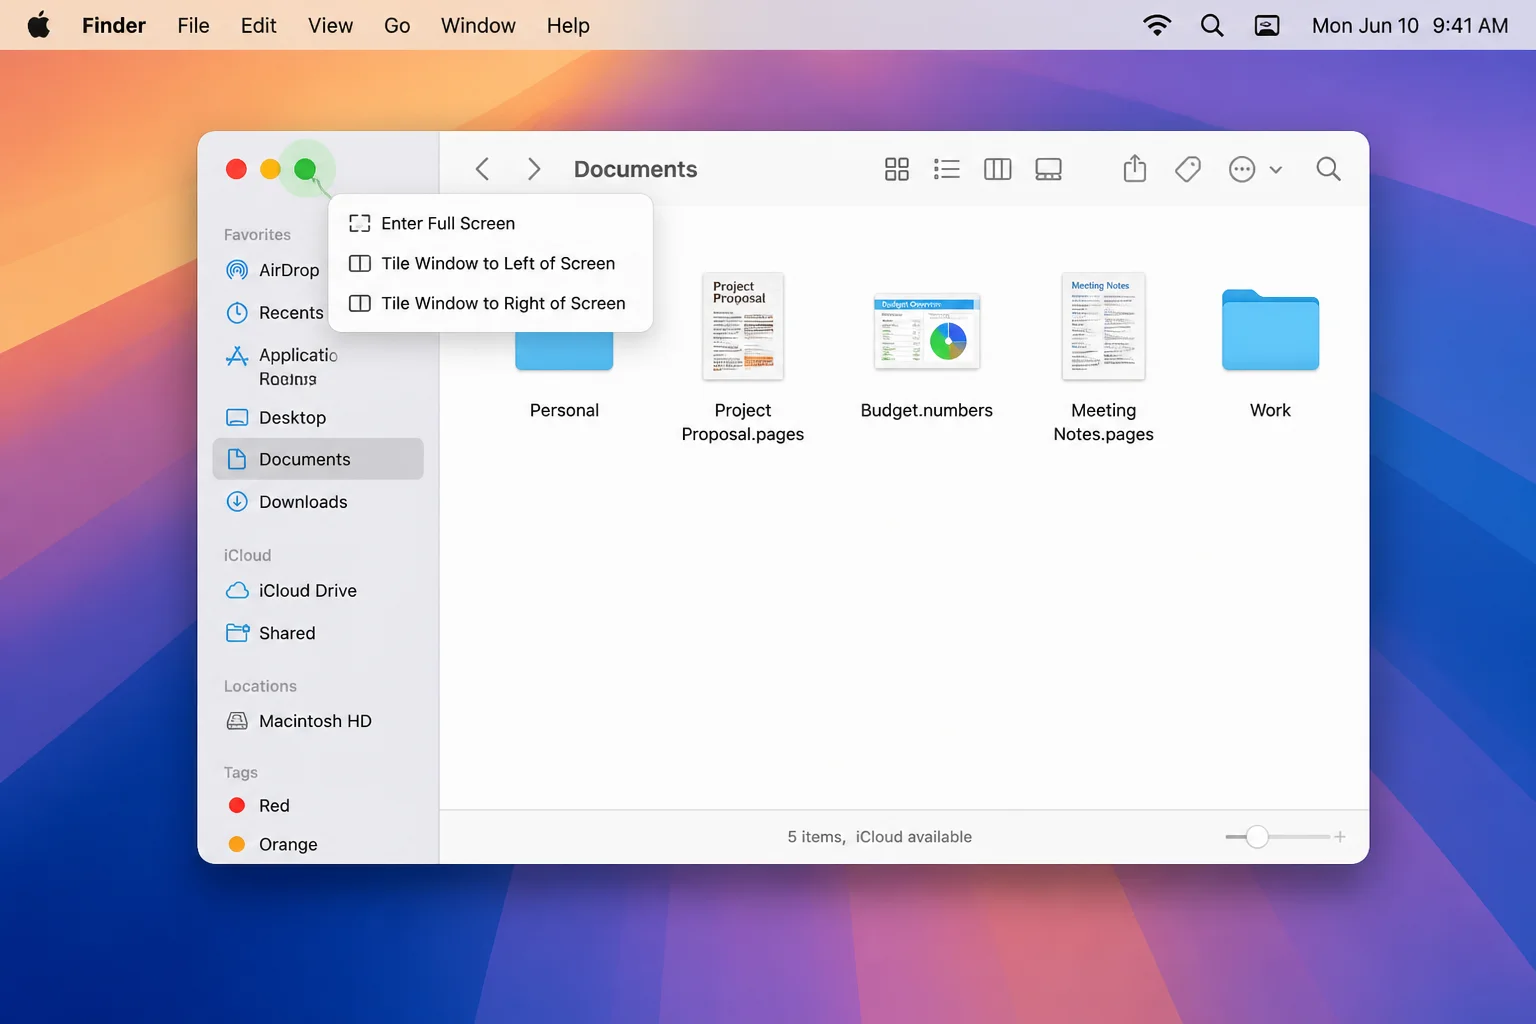Select the Meeting Notes.pages file
This screenshot has height=1024, width=1536.
pyautogui.click(x=1104, y=357)
